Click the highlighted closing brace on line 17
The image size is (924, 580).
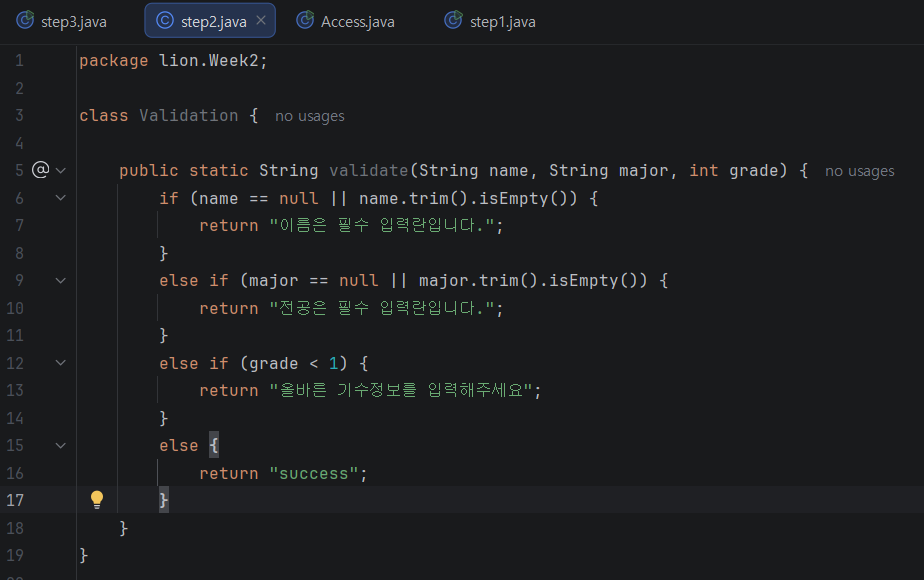pos(164,500)
